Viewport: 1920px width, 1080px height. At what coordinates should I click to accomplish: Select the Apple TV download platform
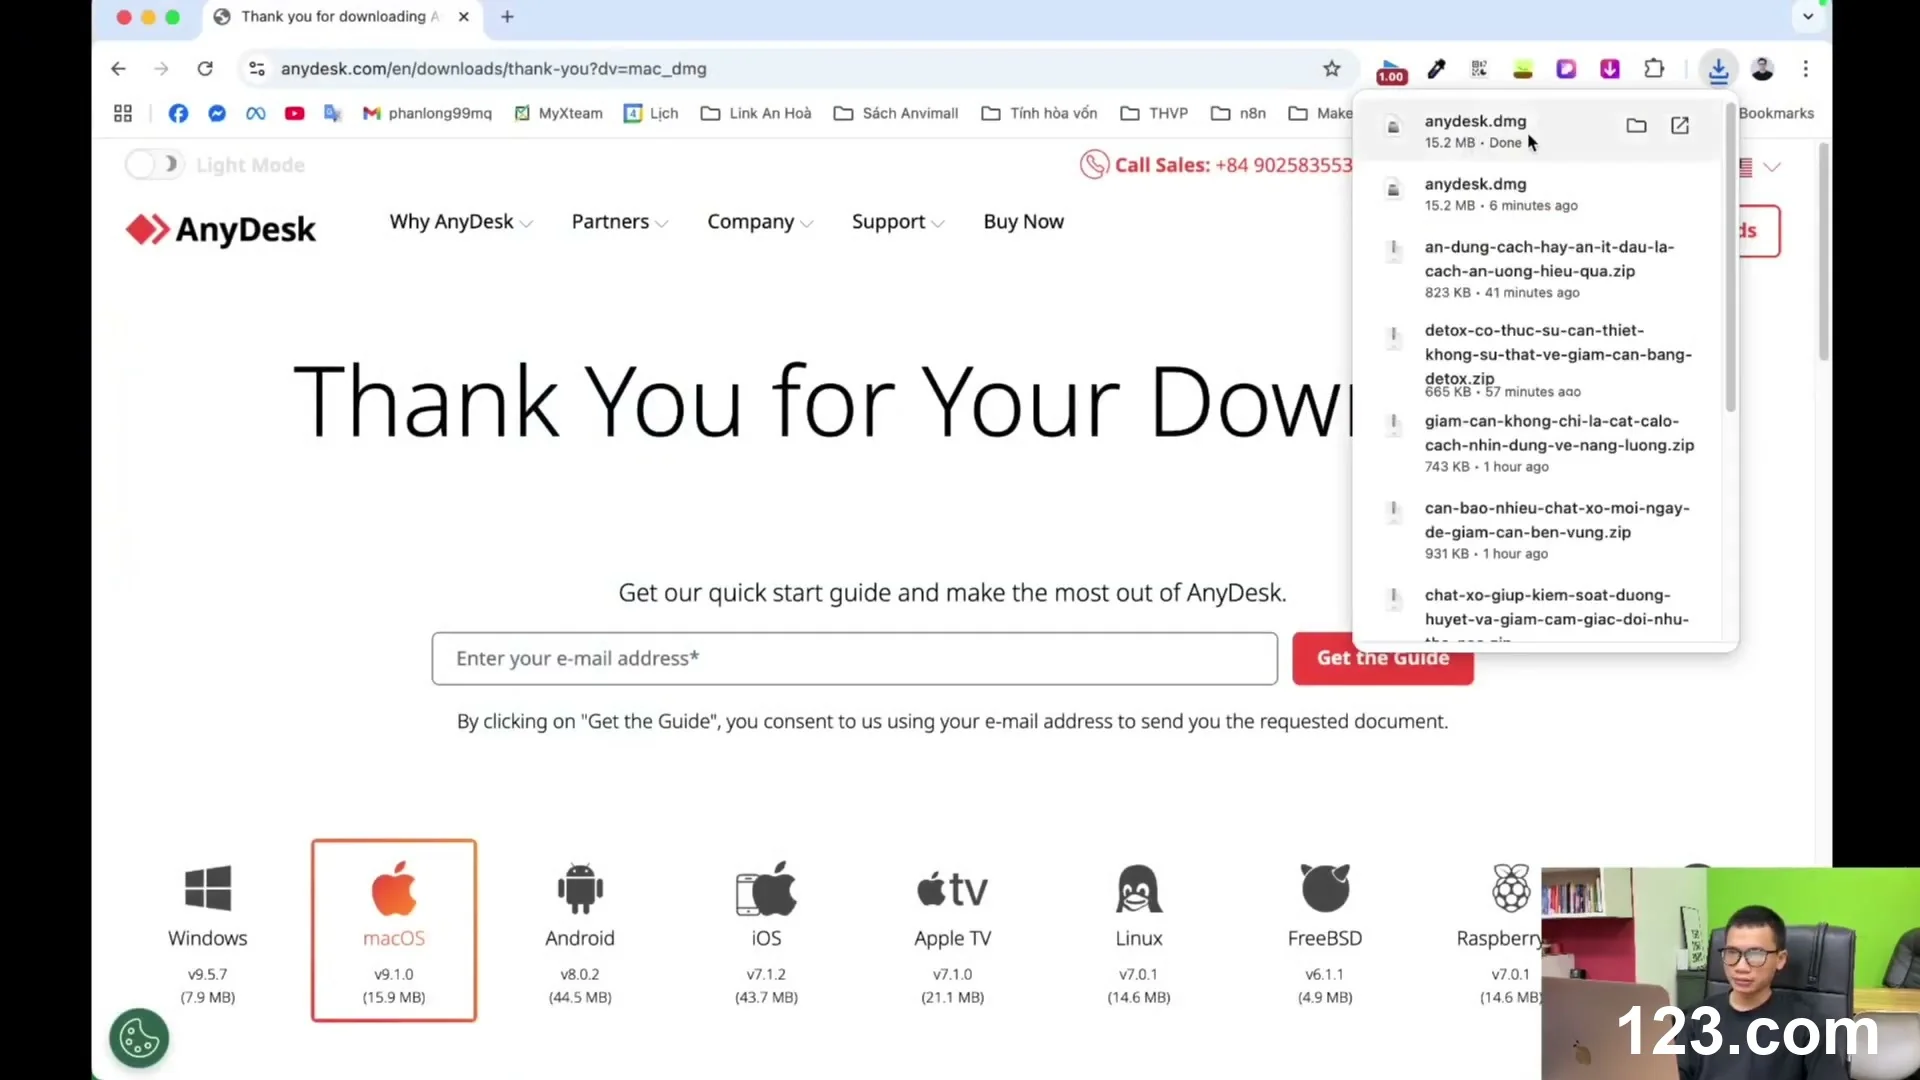tap(952, 932)
